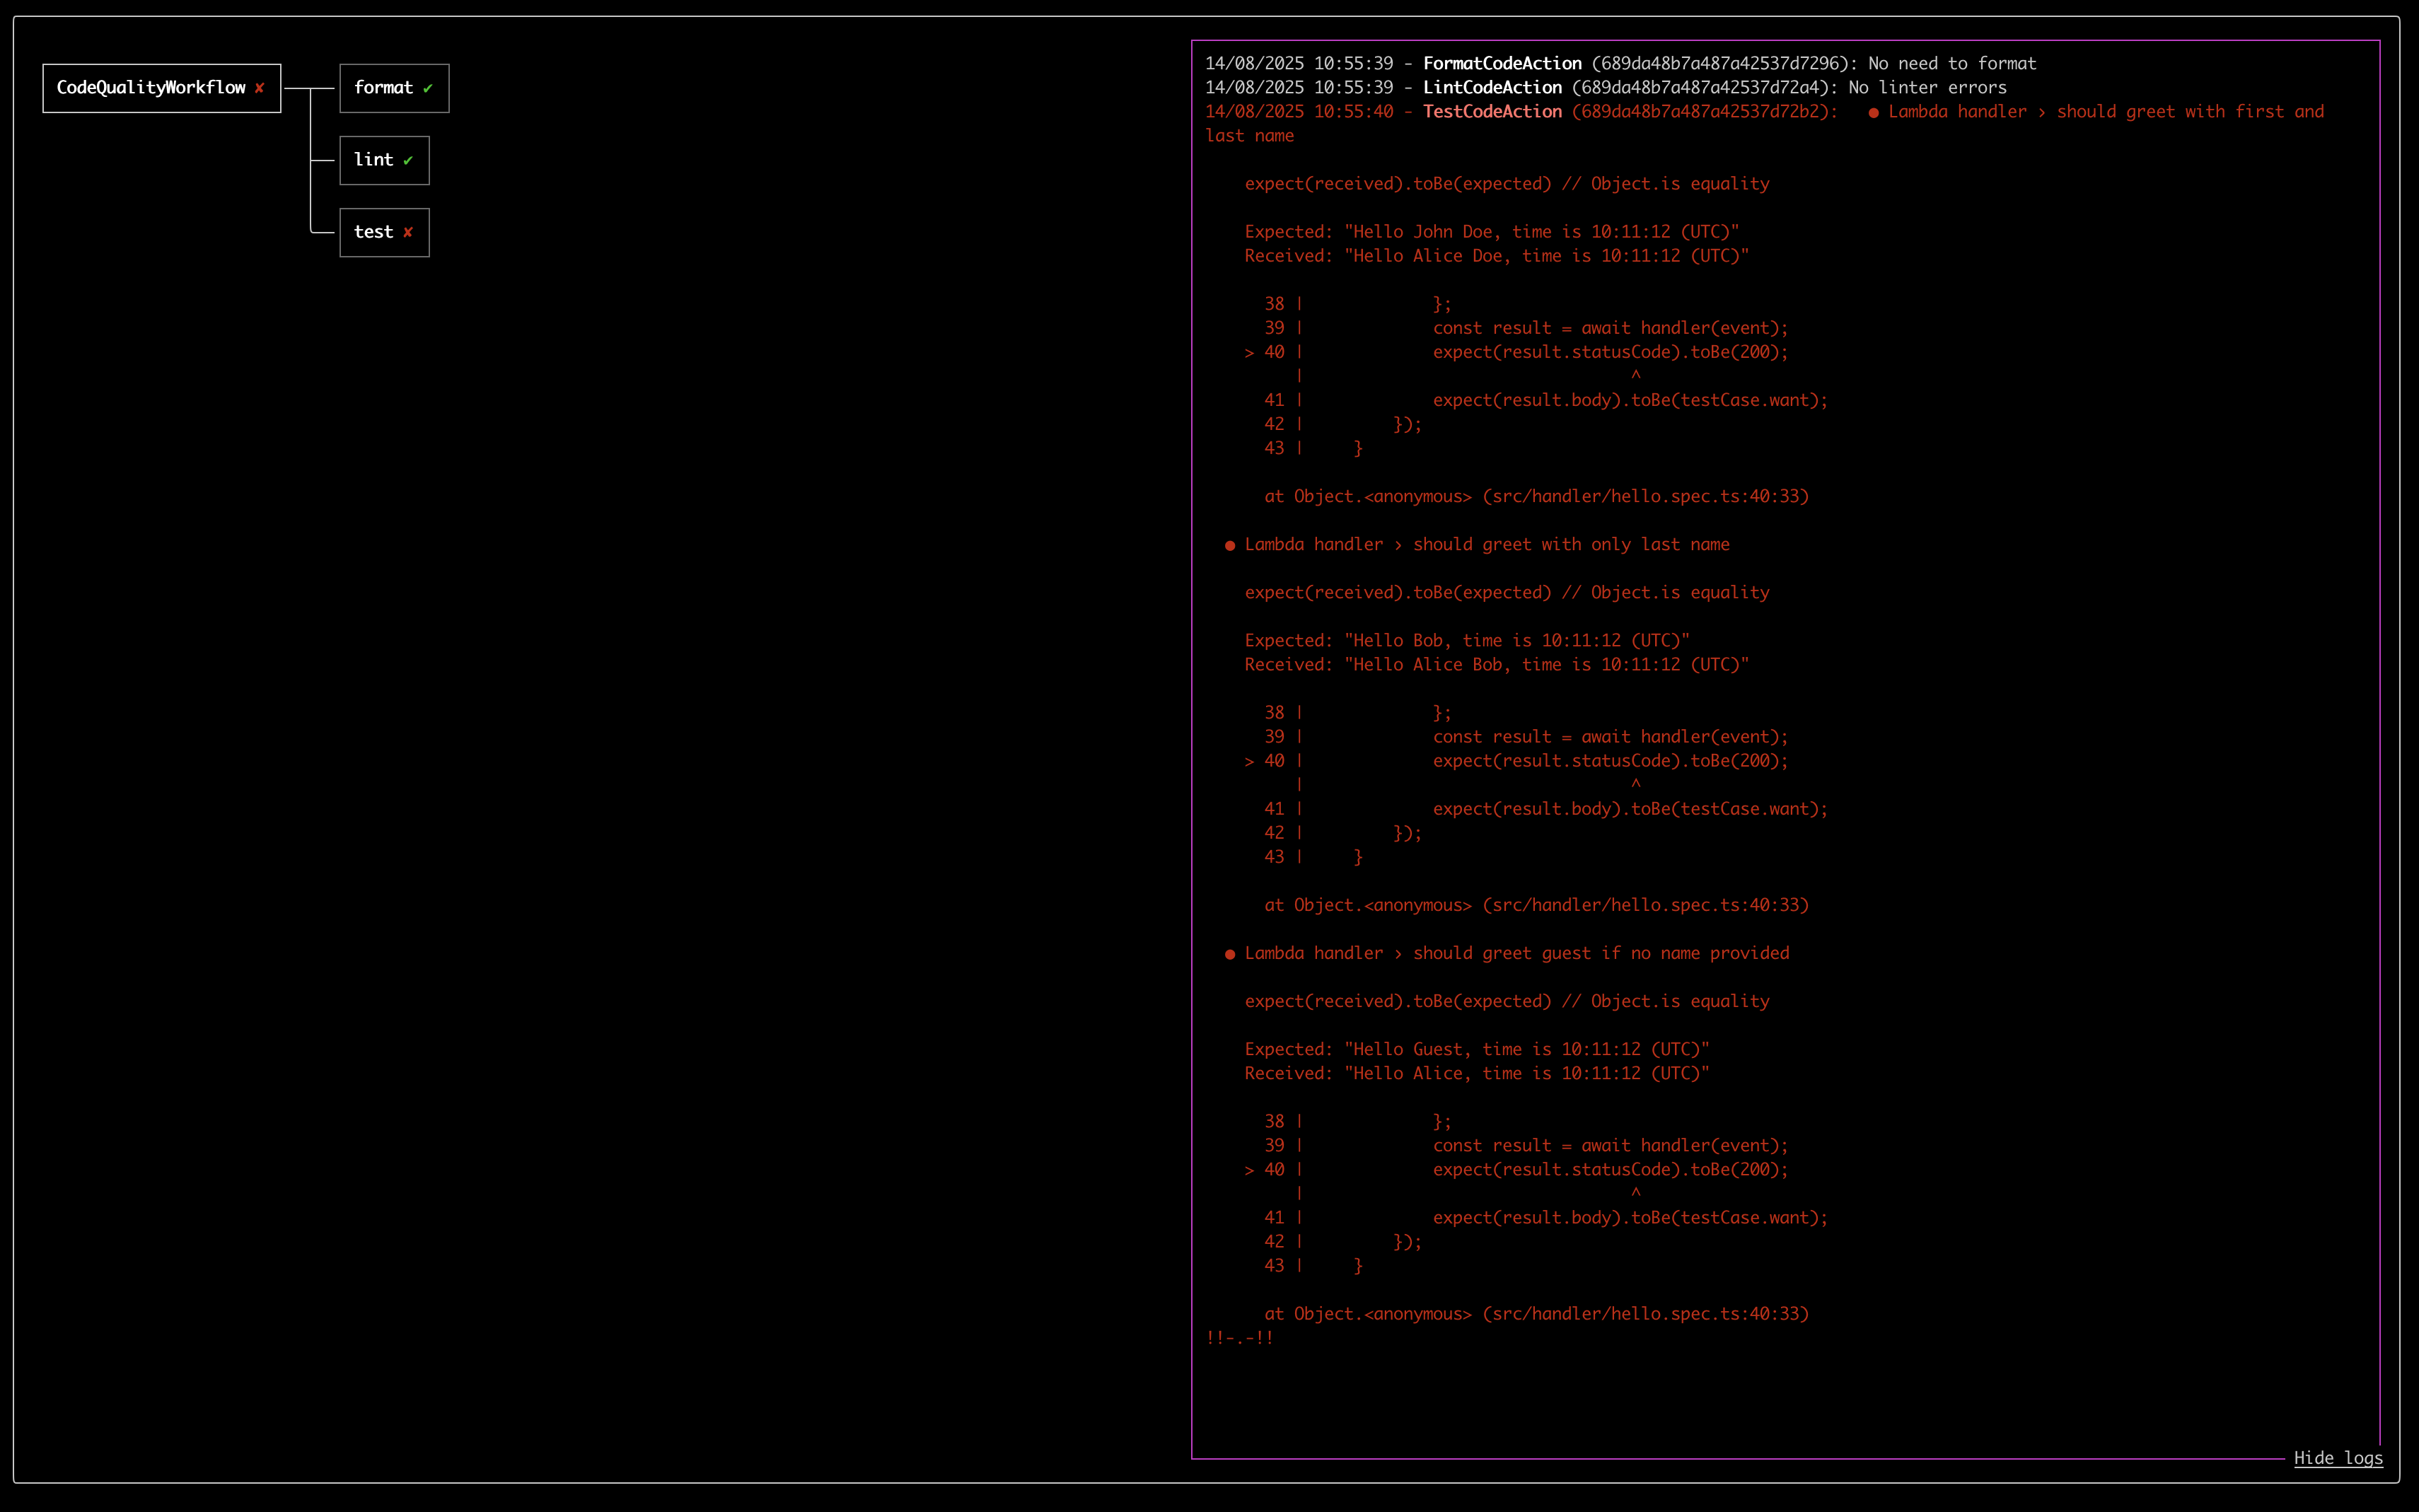Screen dimensions: 2419x1512
Task: Click the red X on CodeQualityWorkflow
Action: [259, 88]
